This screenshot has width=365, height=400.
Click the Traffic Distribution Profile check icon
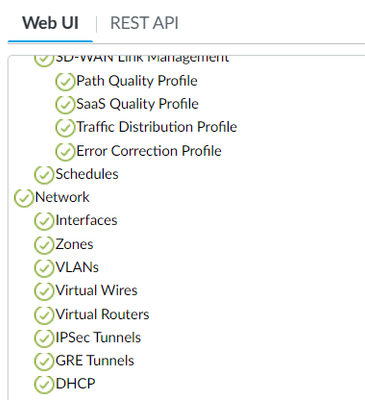(x=65, y=128)
